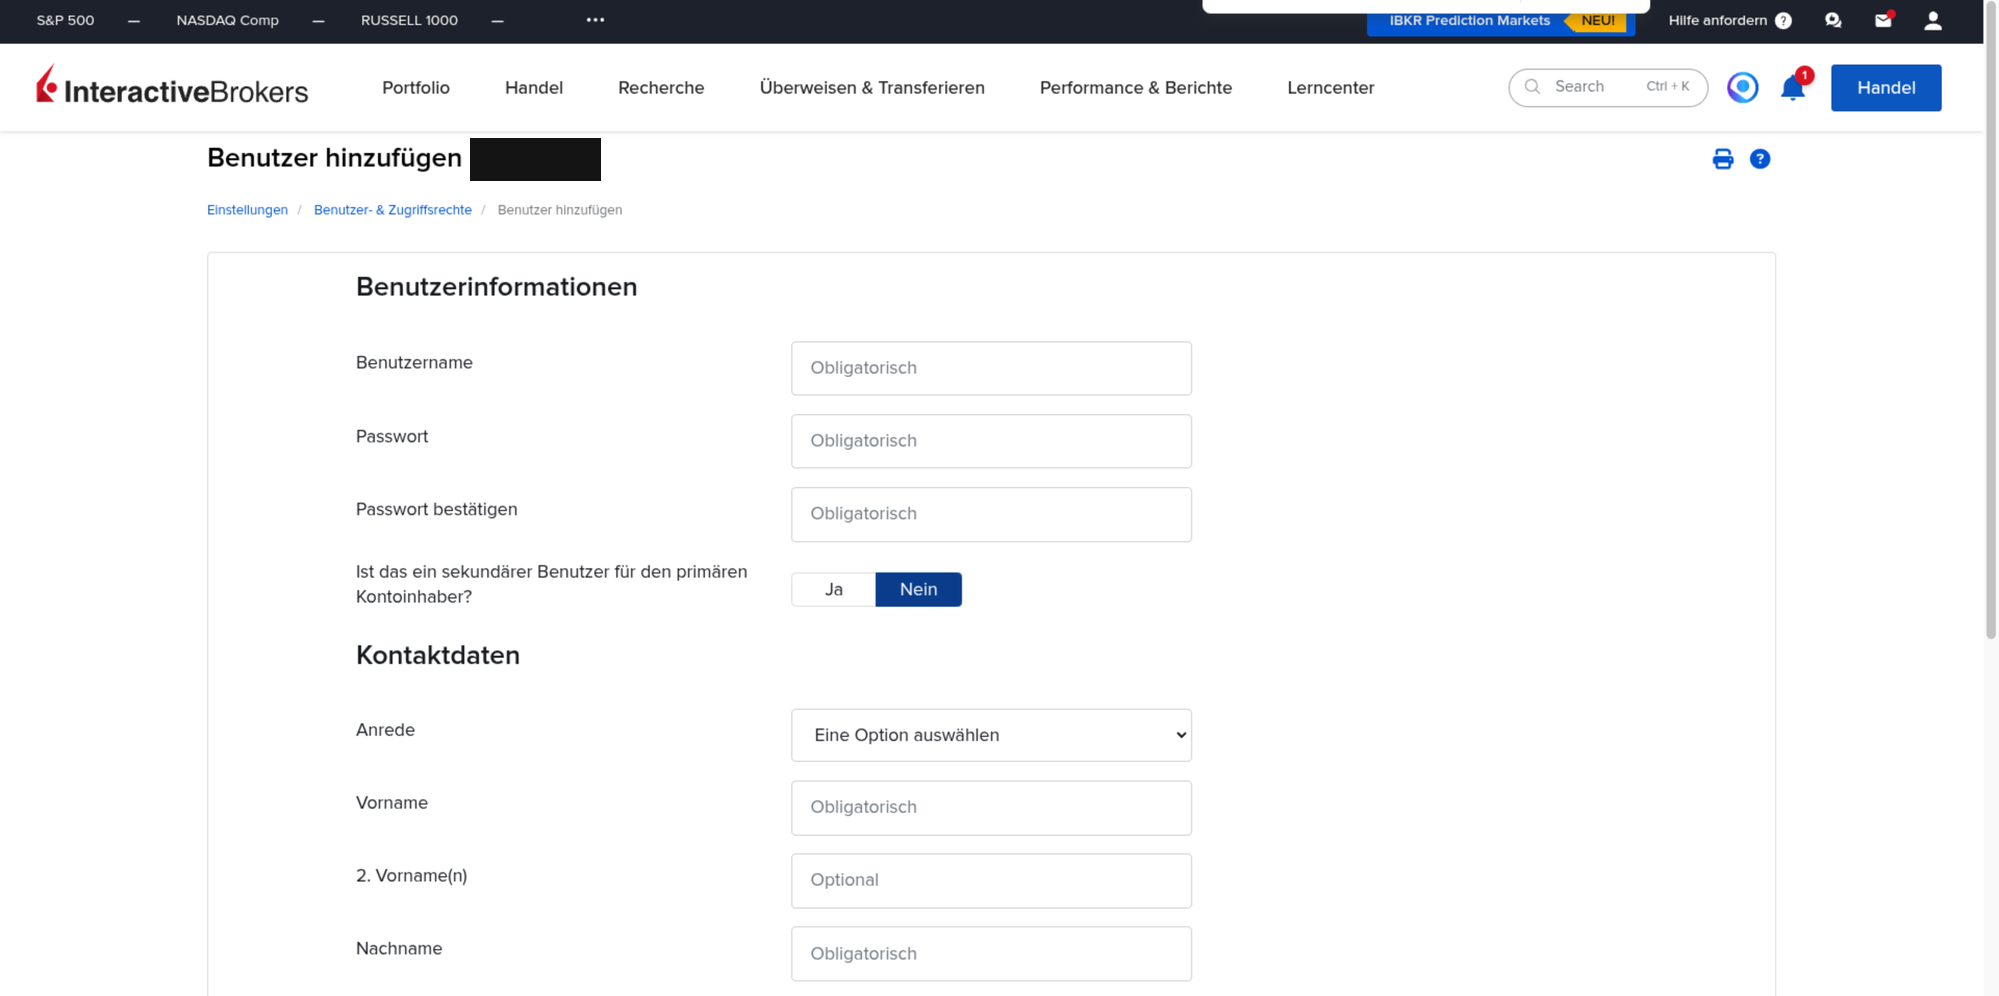Click the Benutzerinformationen heading

496,287
